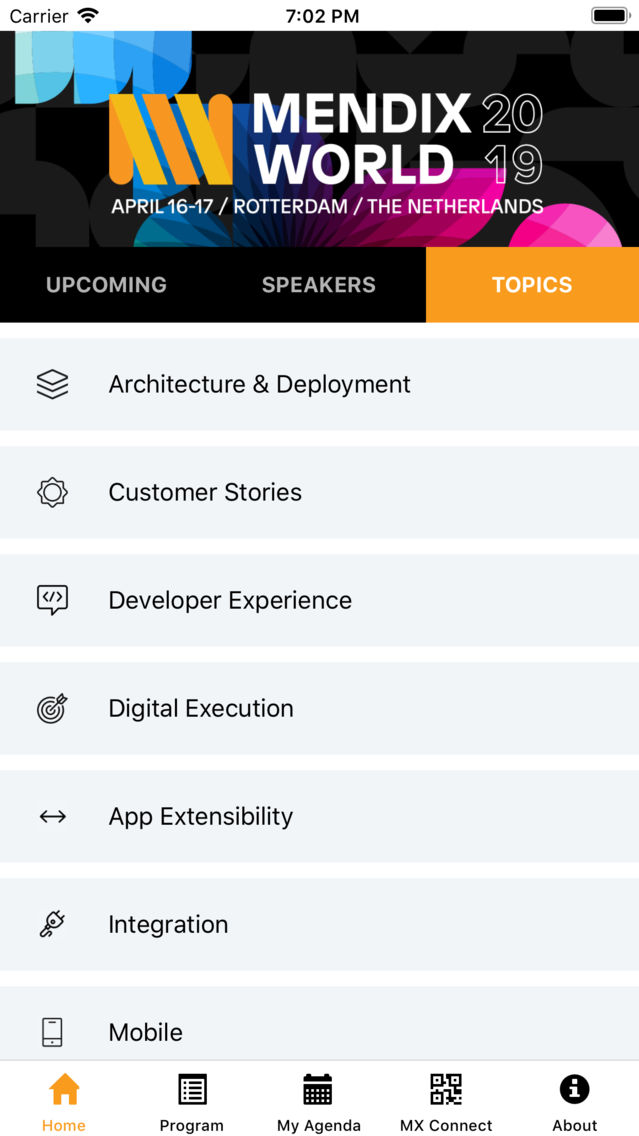Viewport: 639px width, 1136px height.
Task: Tap the Mobile phone icon
Action: coord(52,1032)
